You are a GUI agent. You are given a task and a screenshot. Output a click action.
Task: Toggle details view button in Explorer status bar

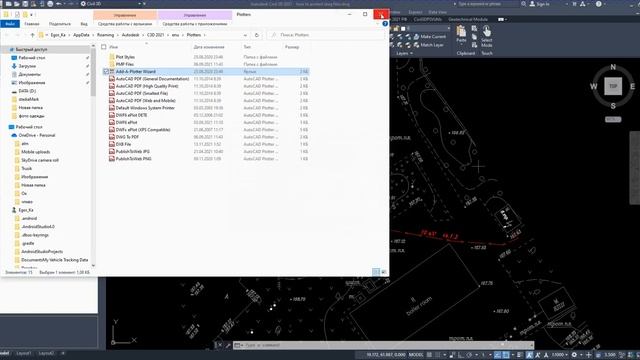pos(376,272)
